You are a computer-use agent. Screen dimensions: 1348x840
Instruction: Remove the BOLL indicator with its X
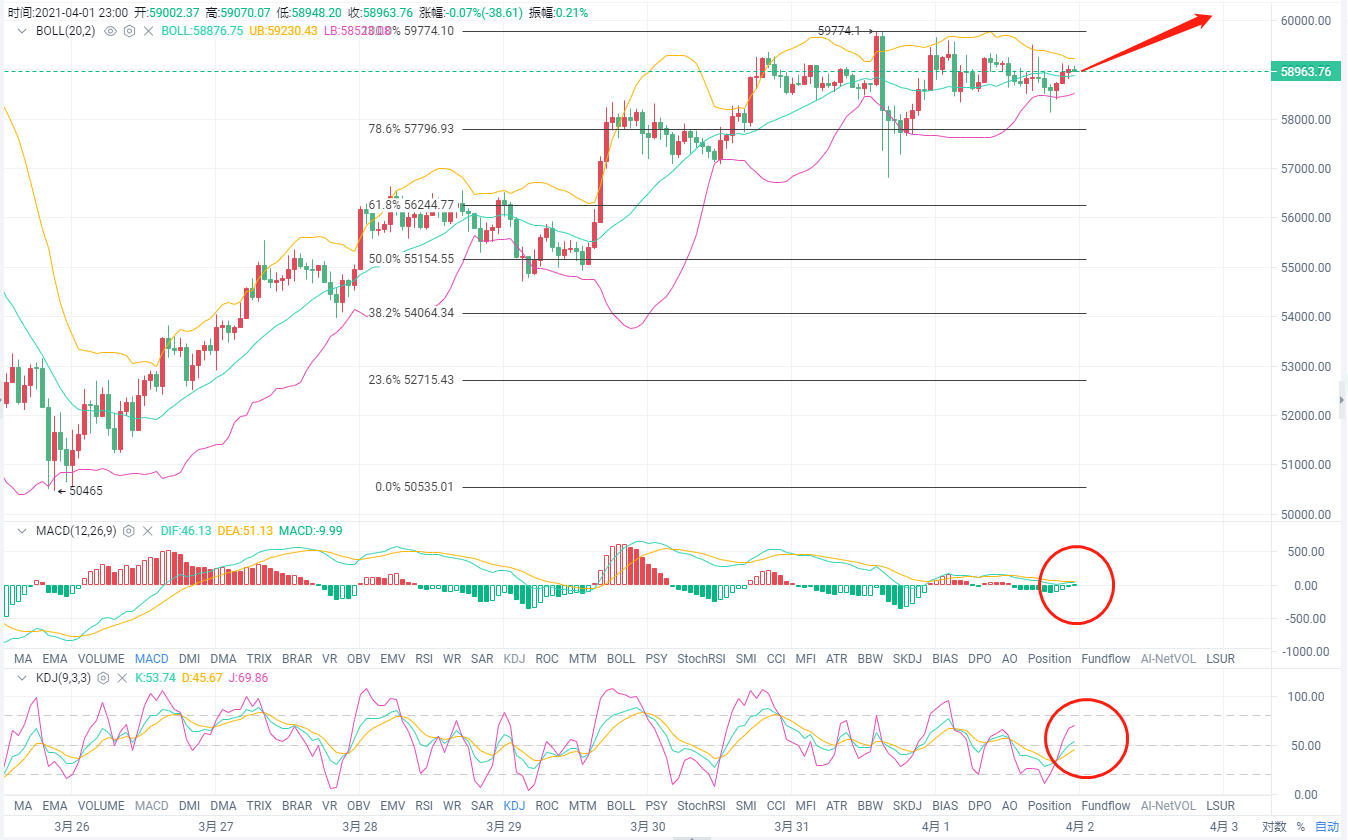[148, 31]
